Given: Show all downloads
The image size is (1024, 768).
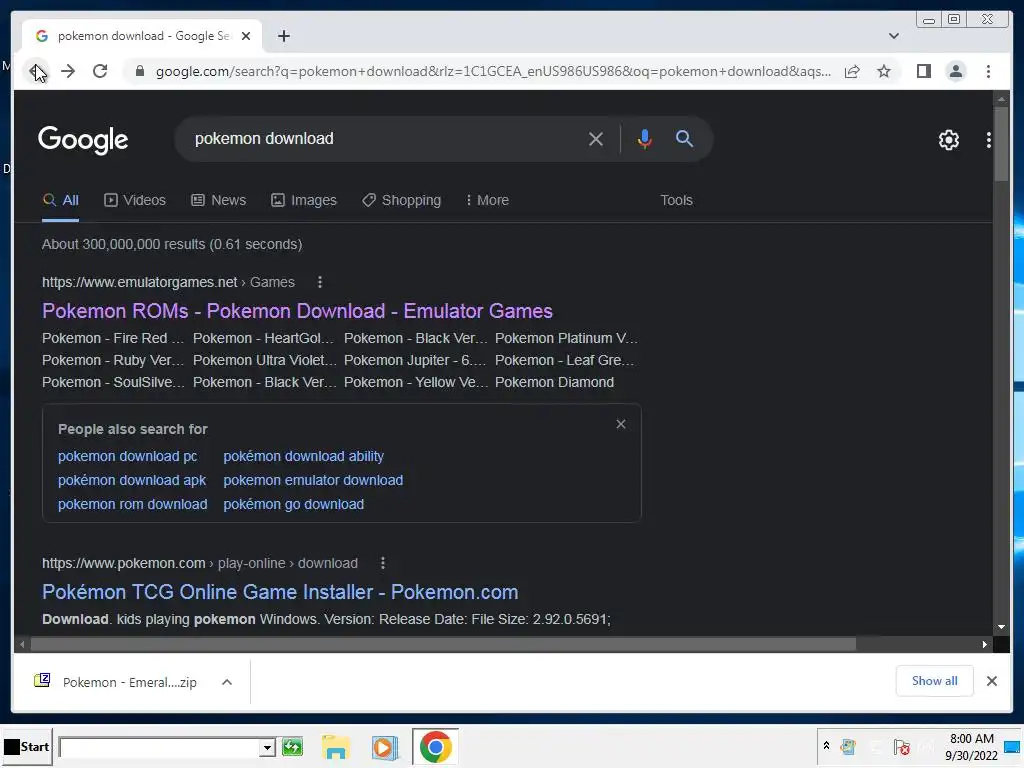Looking at the screenshot, I should pos(935,681).
